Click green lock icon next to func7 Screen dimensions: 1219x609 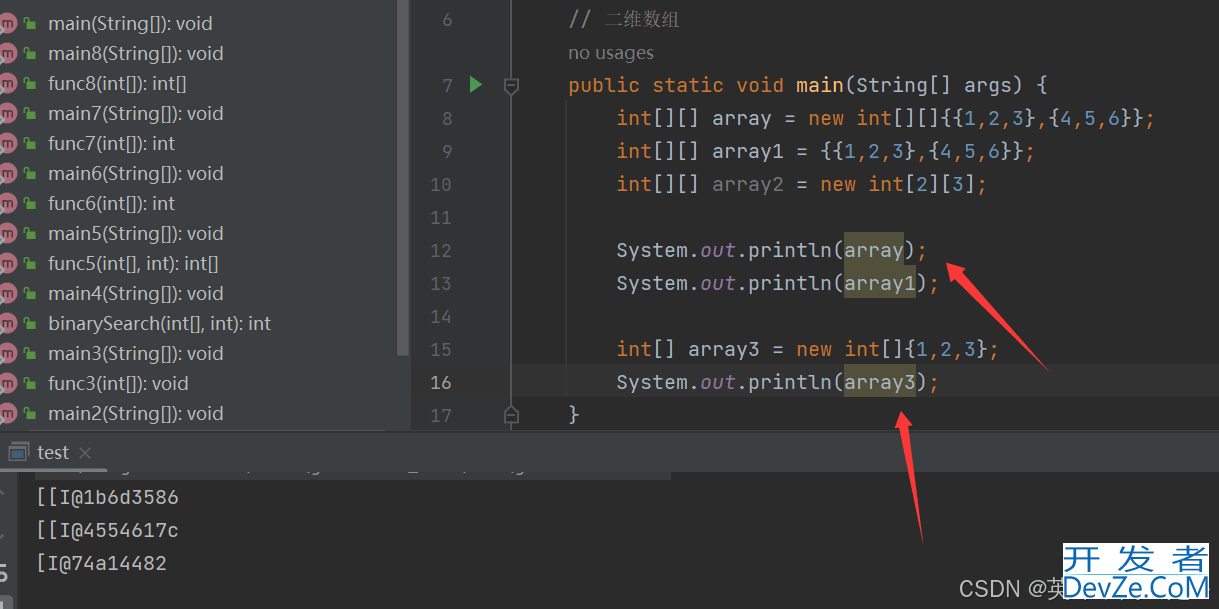pos(30,144)
